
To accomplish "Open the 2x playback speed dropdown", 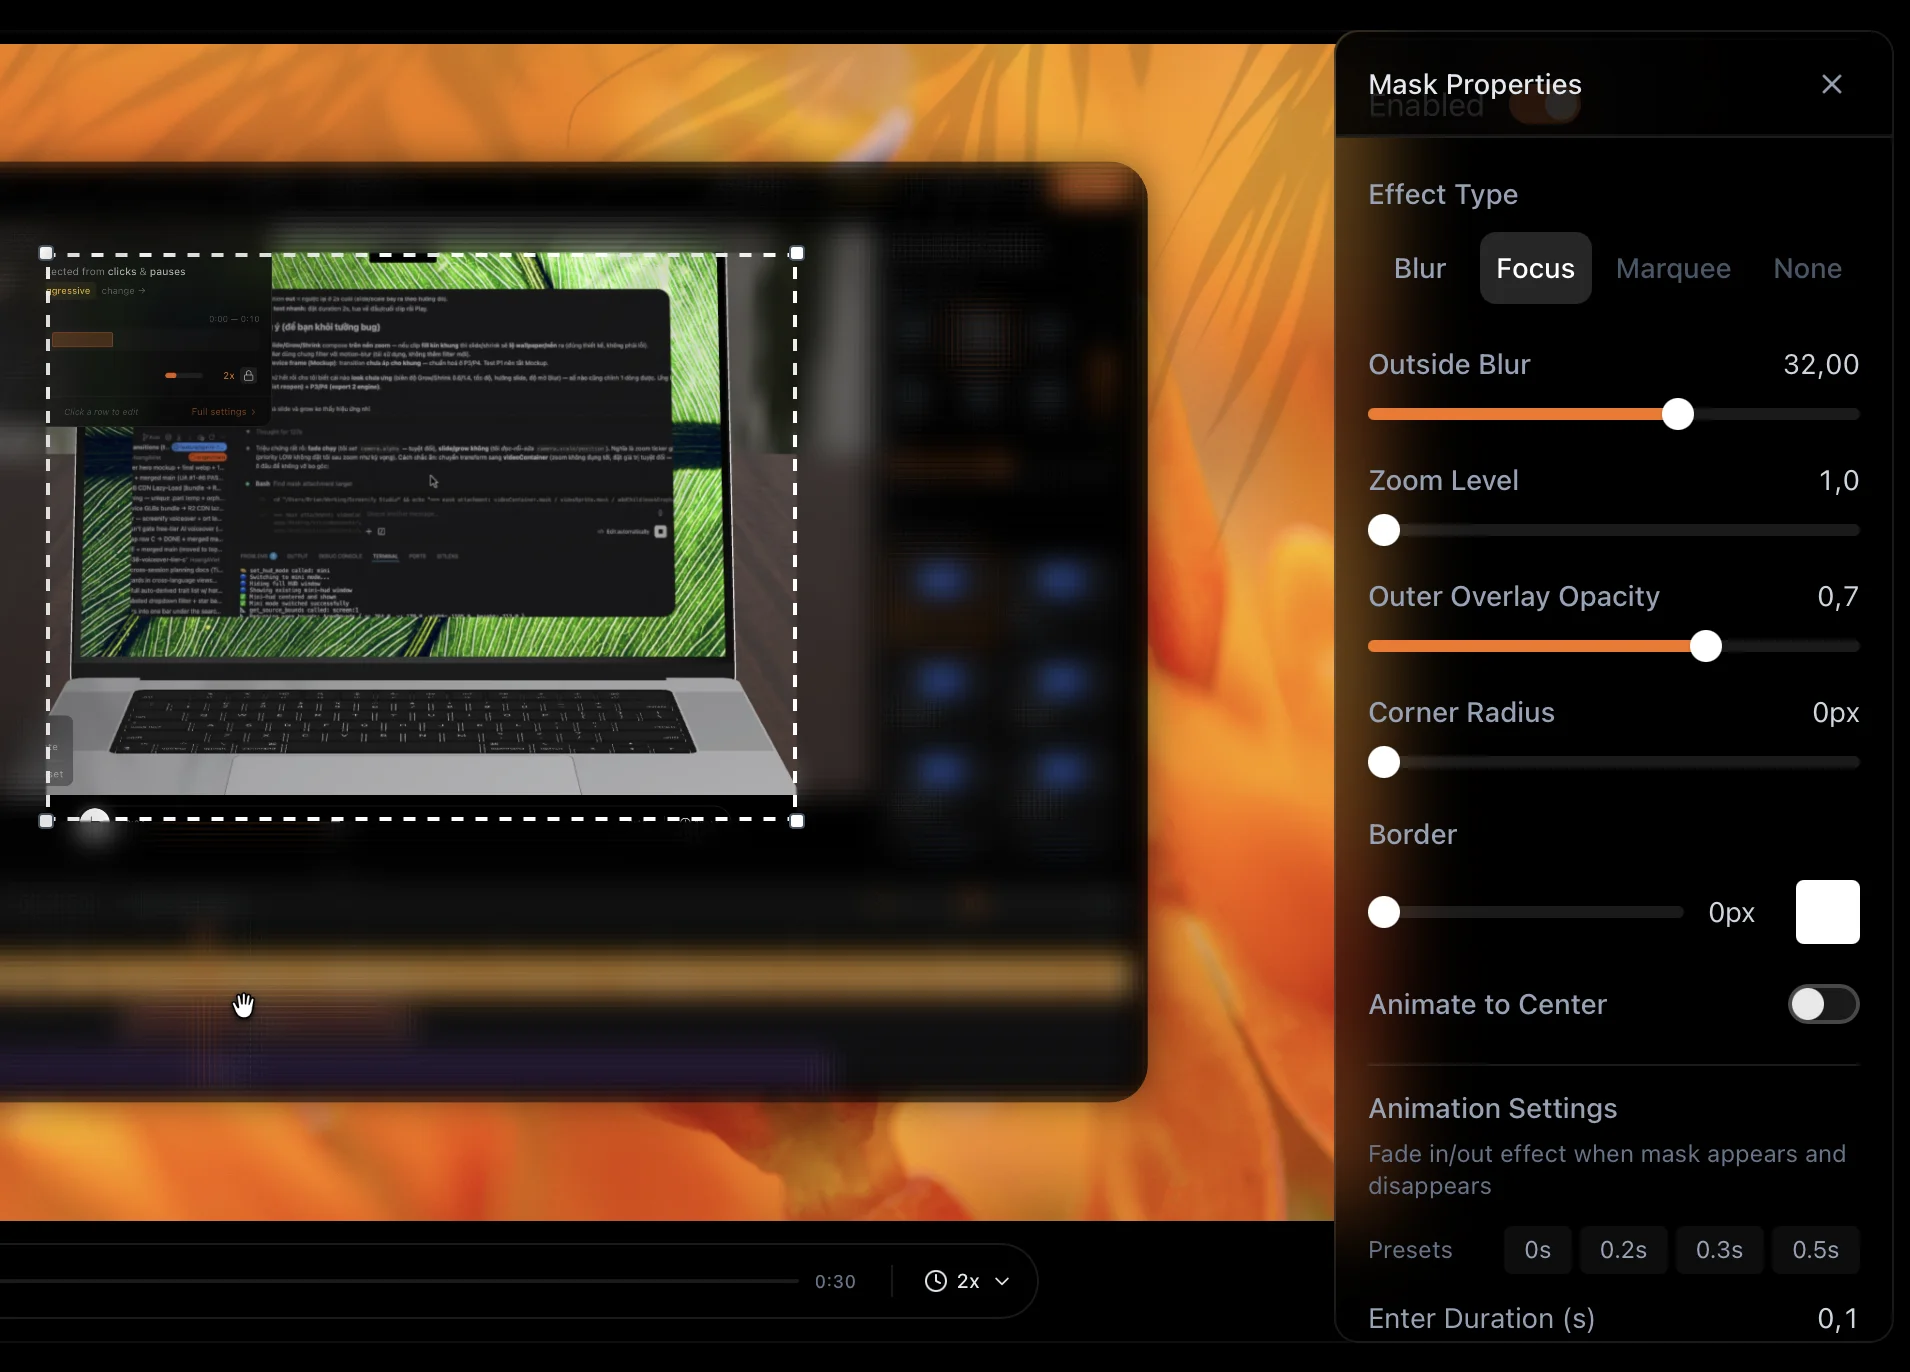I will click(x=967, y=1281).
